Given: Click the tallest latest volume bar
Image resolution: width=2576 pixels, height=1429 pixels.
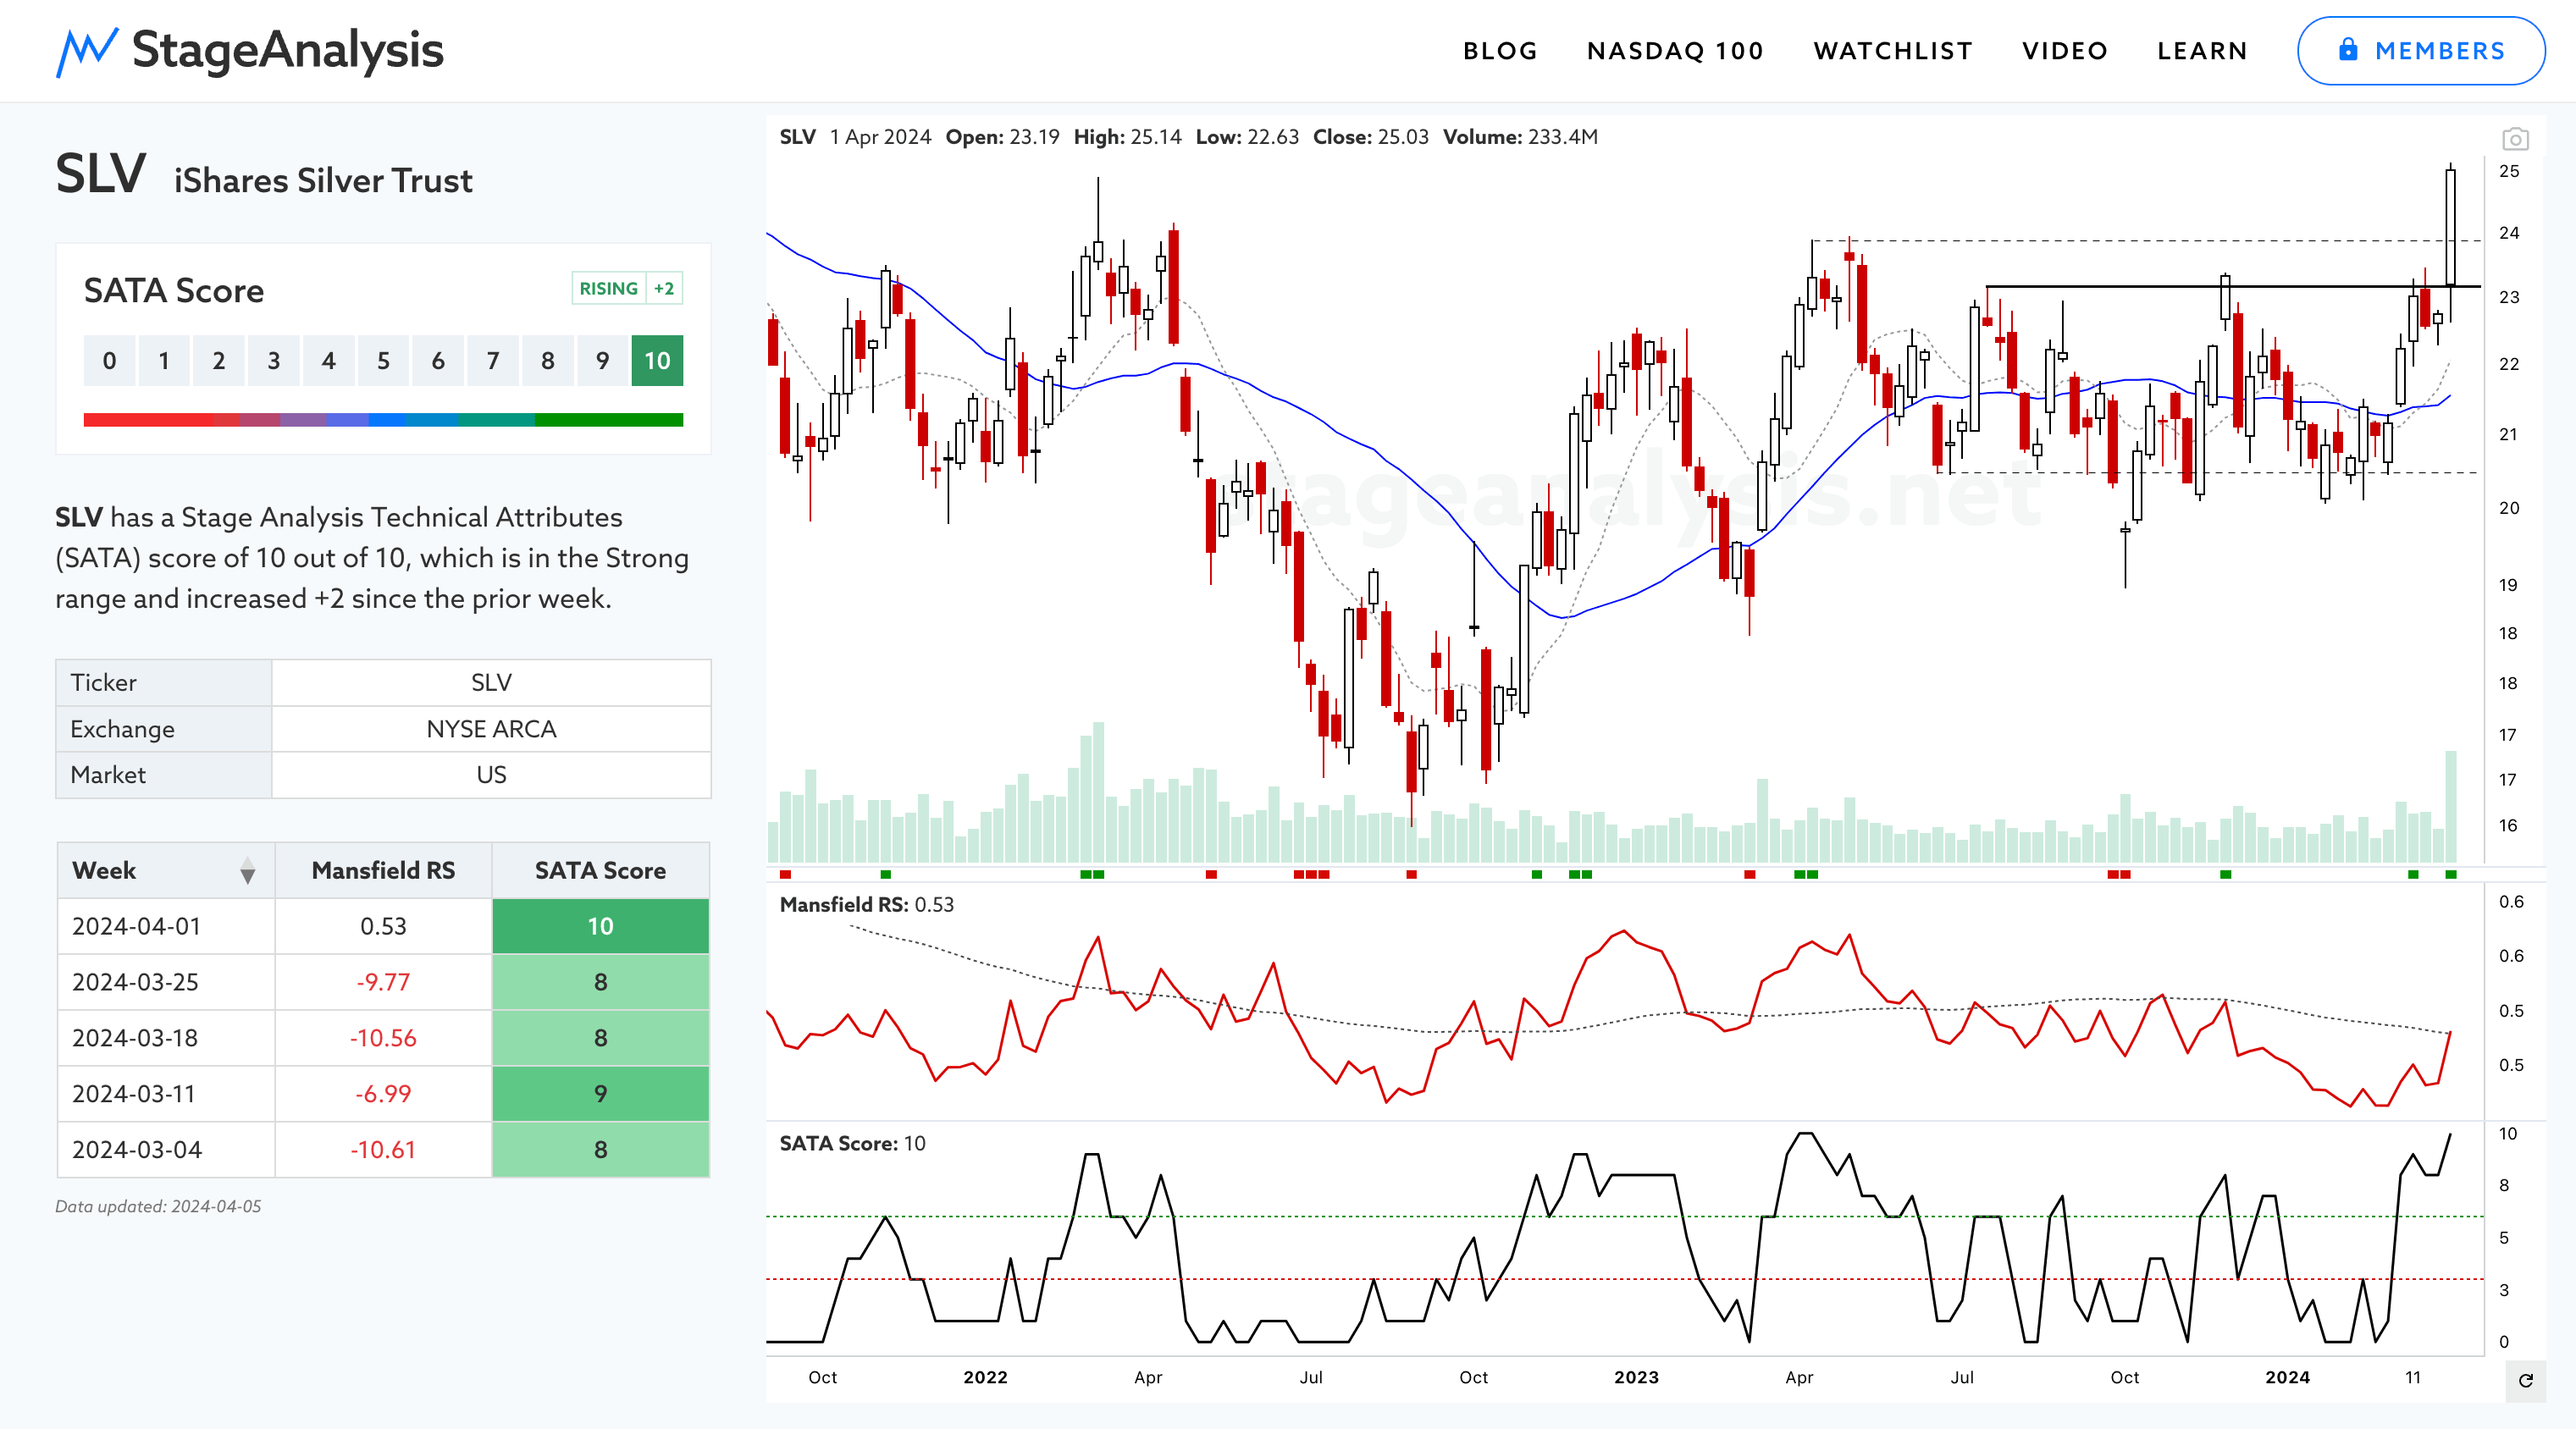Looking at the screenshot, I should (2451, 806).
